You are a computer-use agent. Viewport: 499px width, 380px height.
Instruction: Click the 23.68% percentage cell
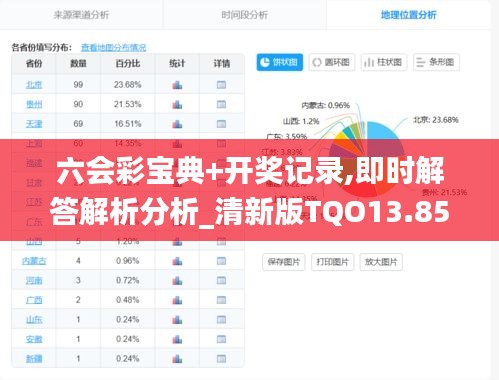click(x=128, y=85)
